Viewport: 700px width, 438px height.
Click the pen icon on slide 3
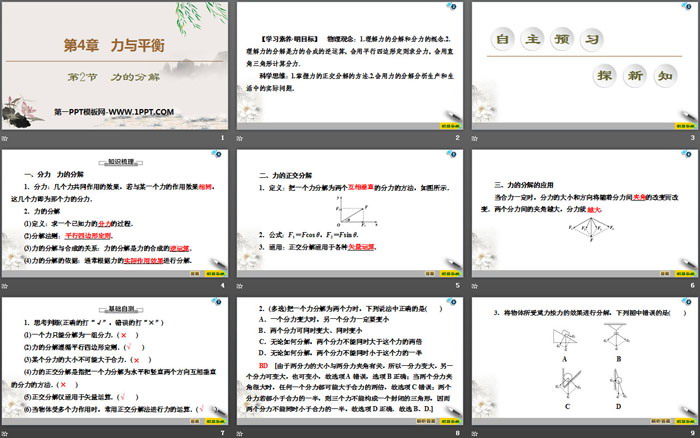click(x=688, y=116)
